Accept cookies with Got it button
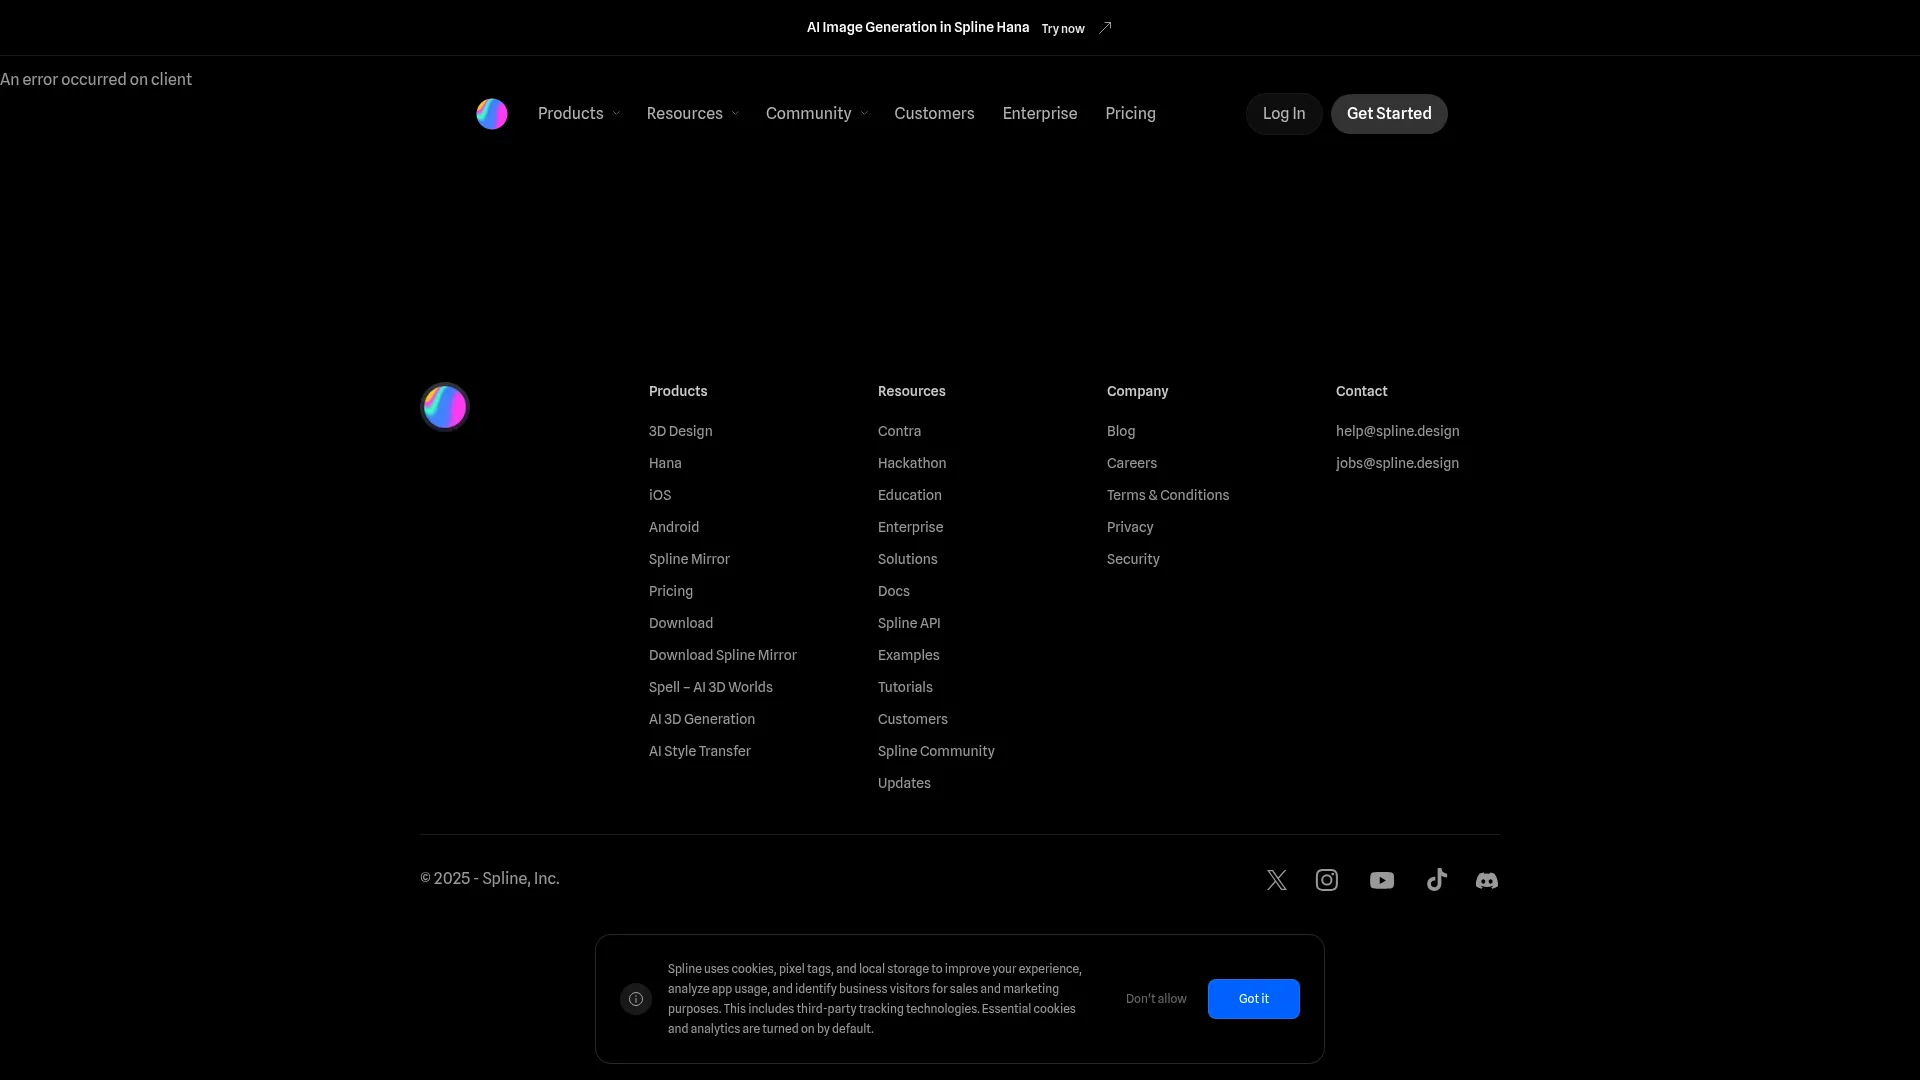The width and height of the screenshot is (1920, 1080). coord(1253,999)
